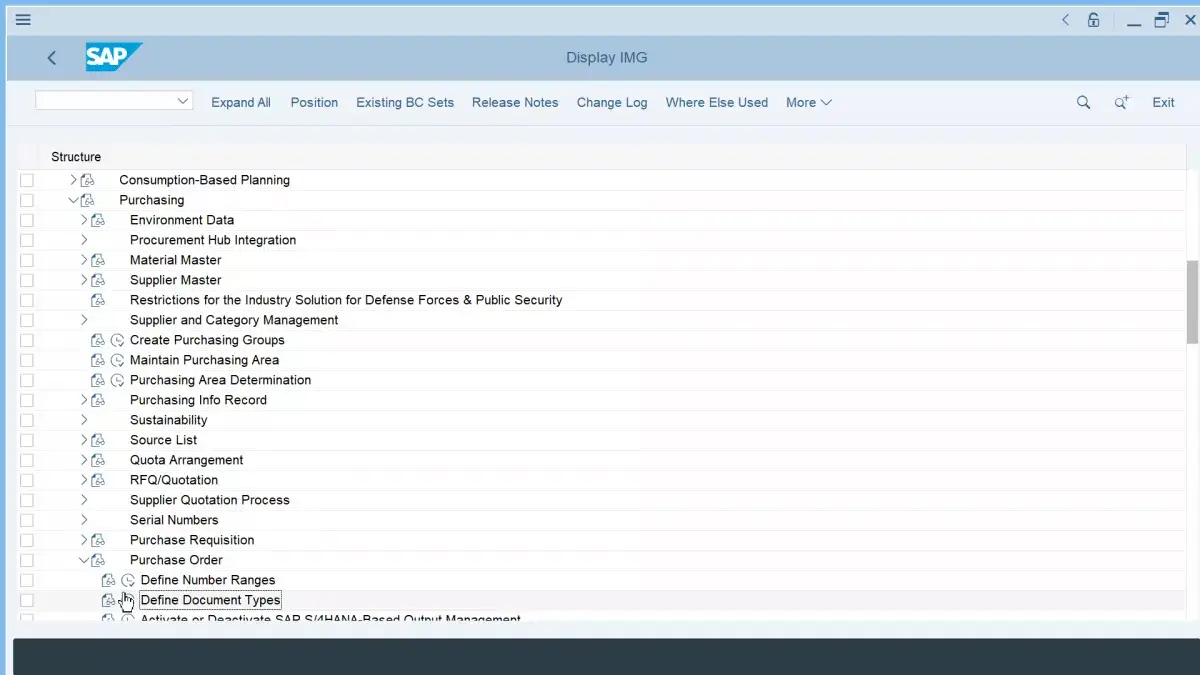Click the Find Next magnifier-plus icon
The height and width of the screenshot is (675, 1200).
pos(1122,102)
